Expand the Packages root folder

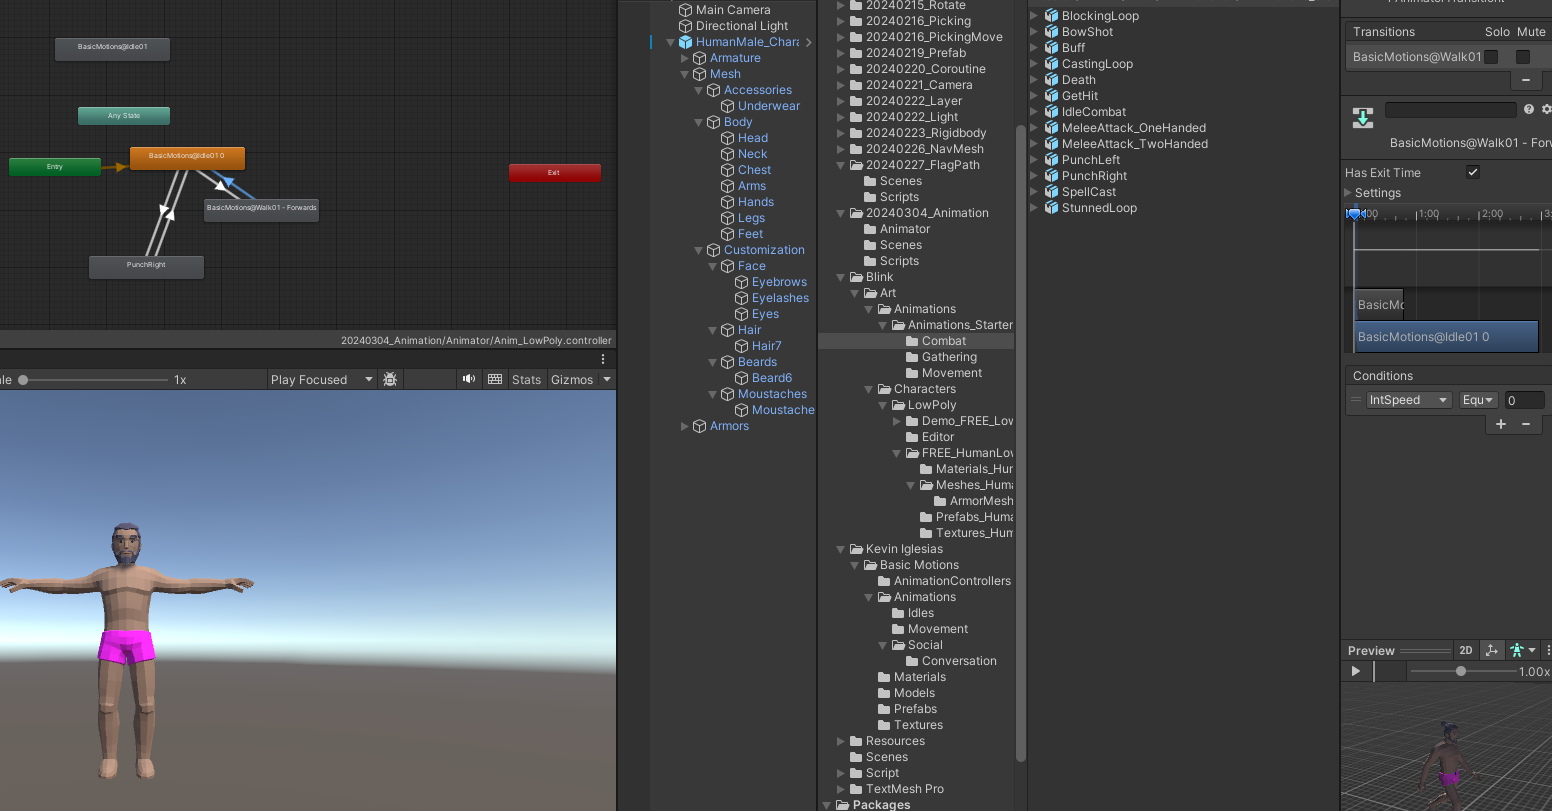point(826,805)
